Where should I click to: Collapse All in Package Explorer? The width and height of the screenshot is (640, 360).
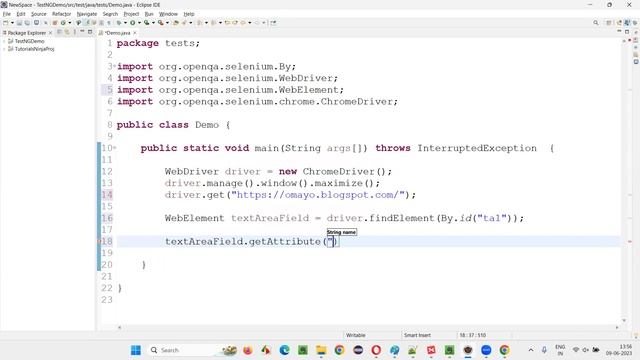59,32
